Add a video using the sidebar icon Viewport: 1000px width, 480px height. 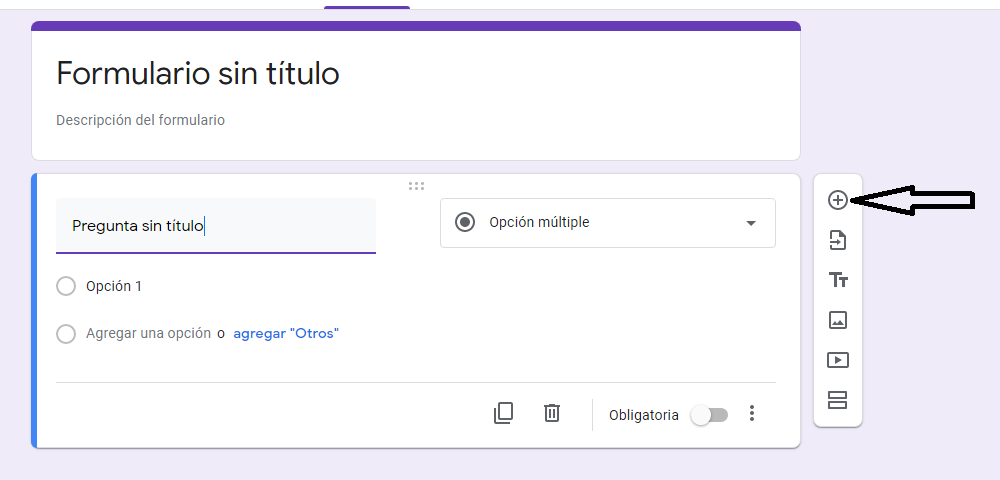pyautogui.click(x=837, y=360)
